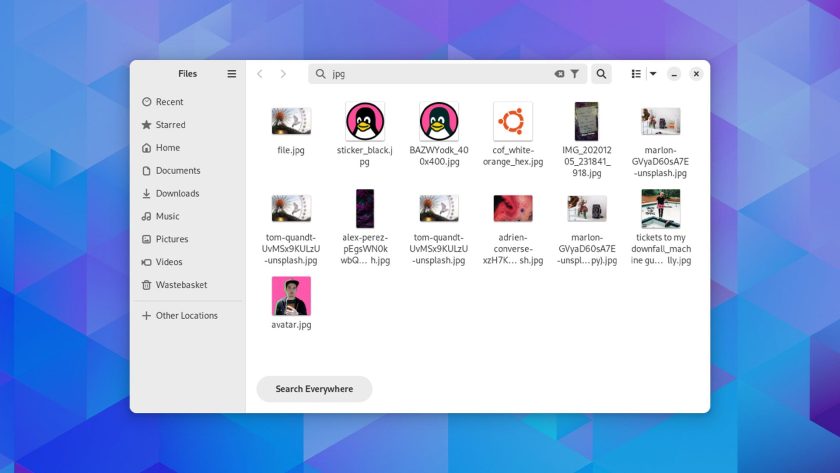Click the back navigation arrow
This screenshot has height=473, width=840.
point(260,74)
